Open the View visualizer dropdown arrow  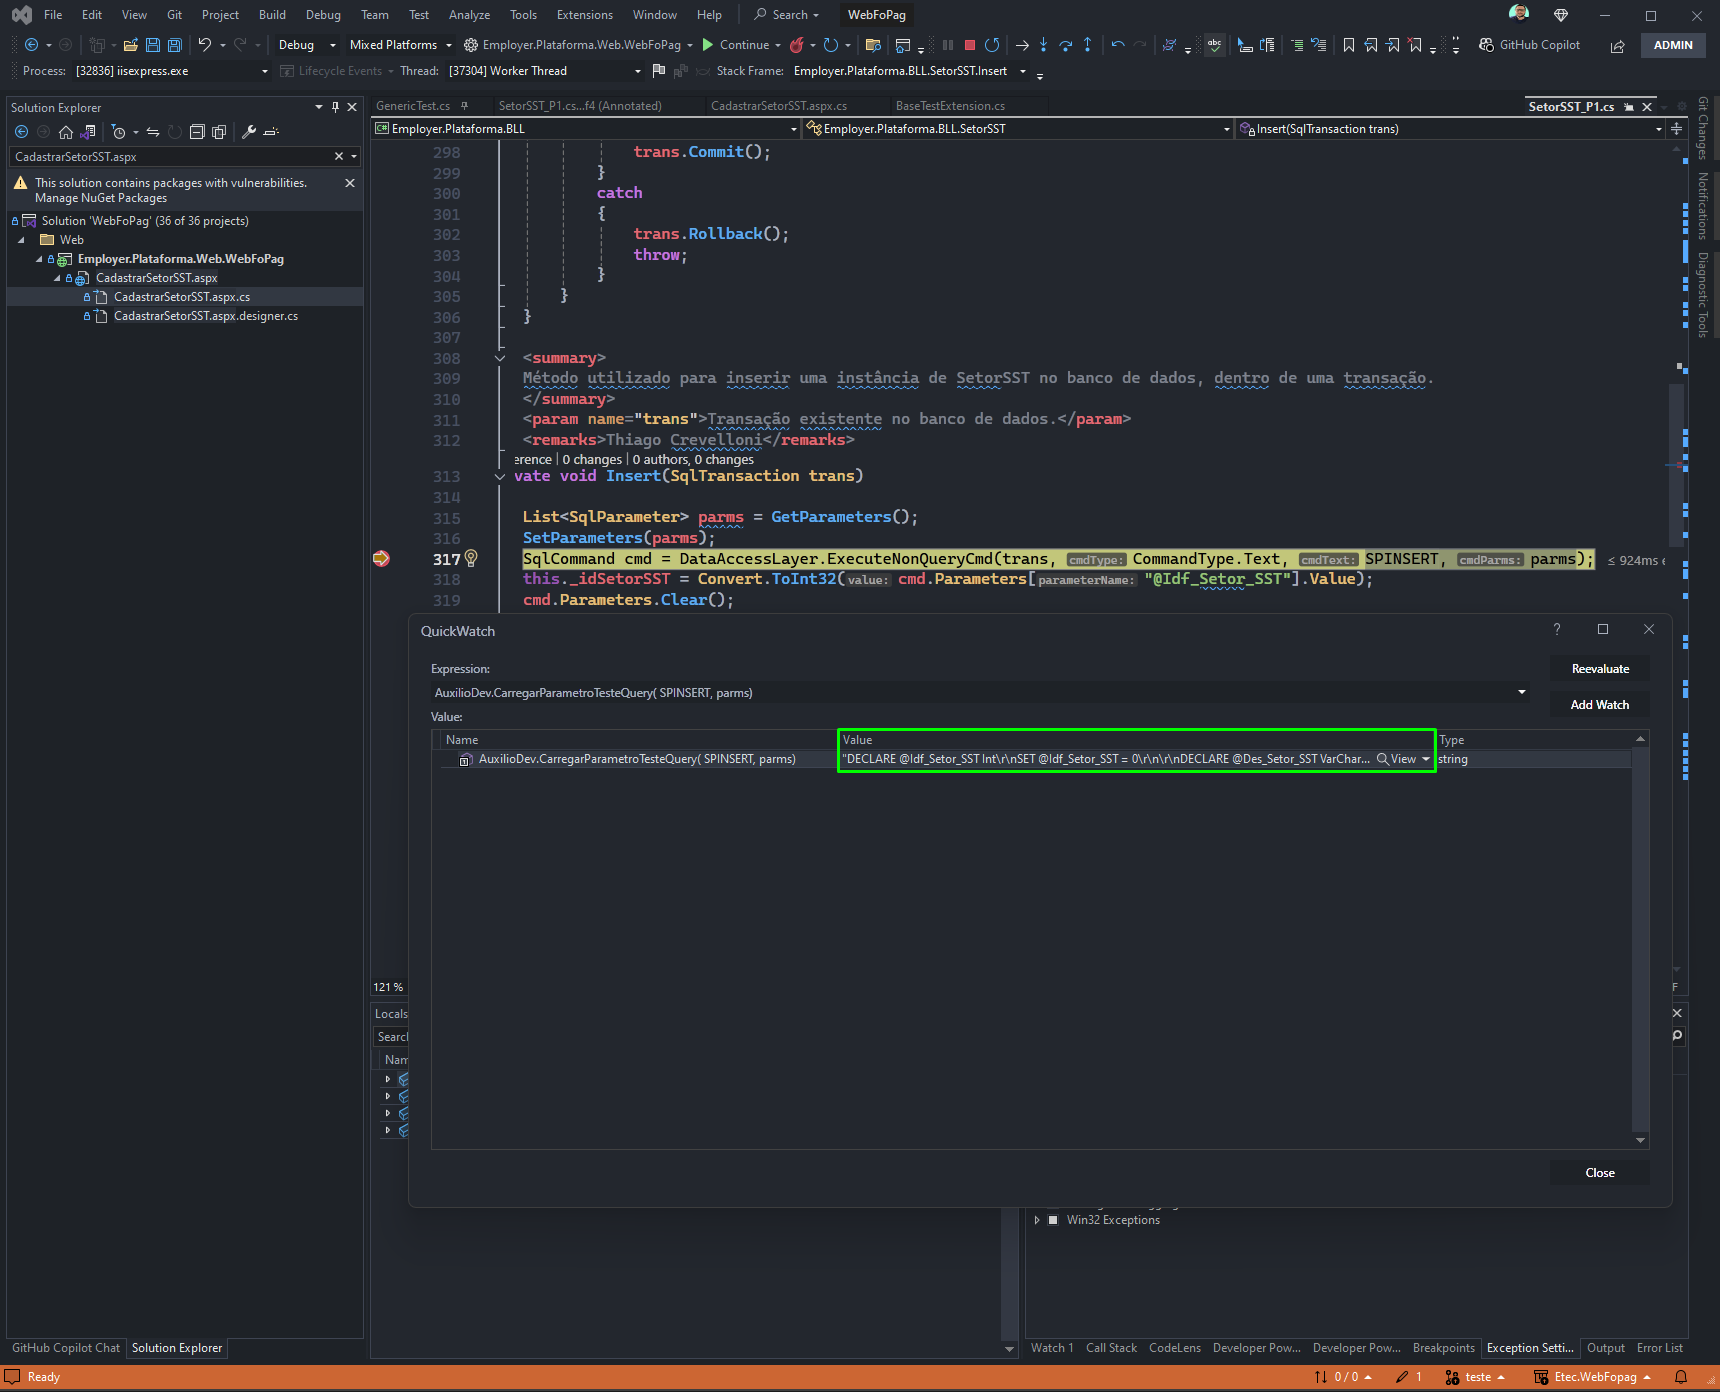click(x=1426, y=759)
